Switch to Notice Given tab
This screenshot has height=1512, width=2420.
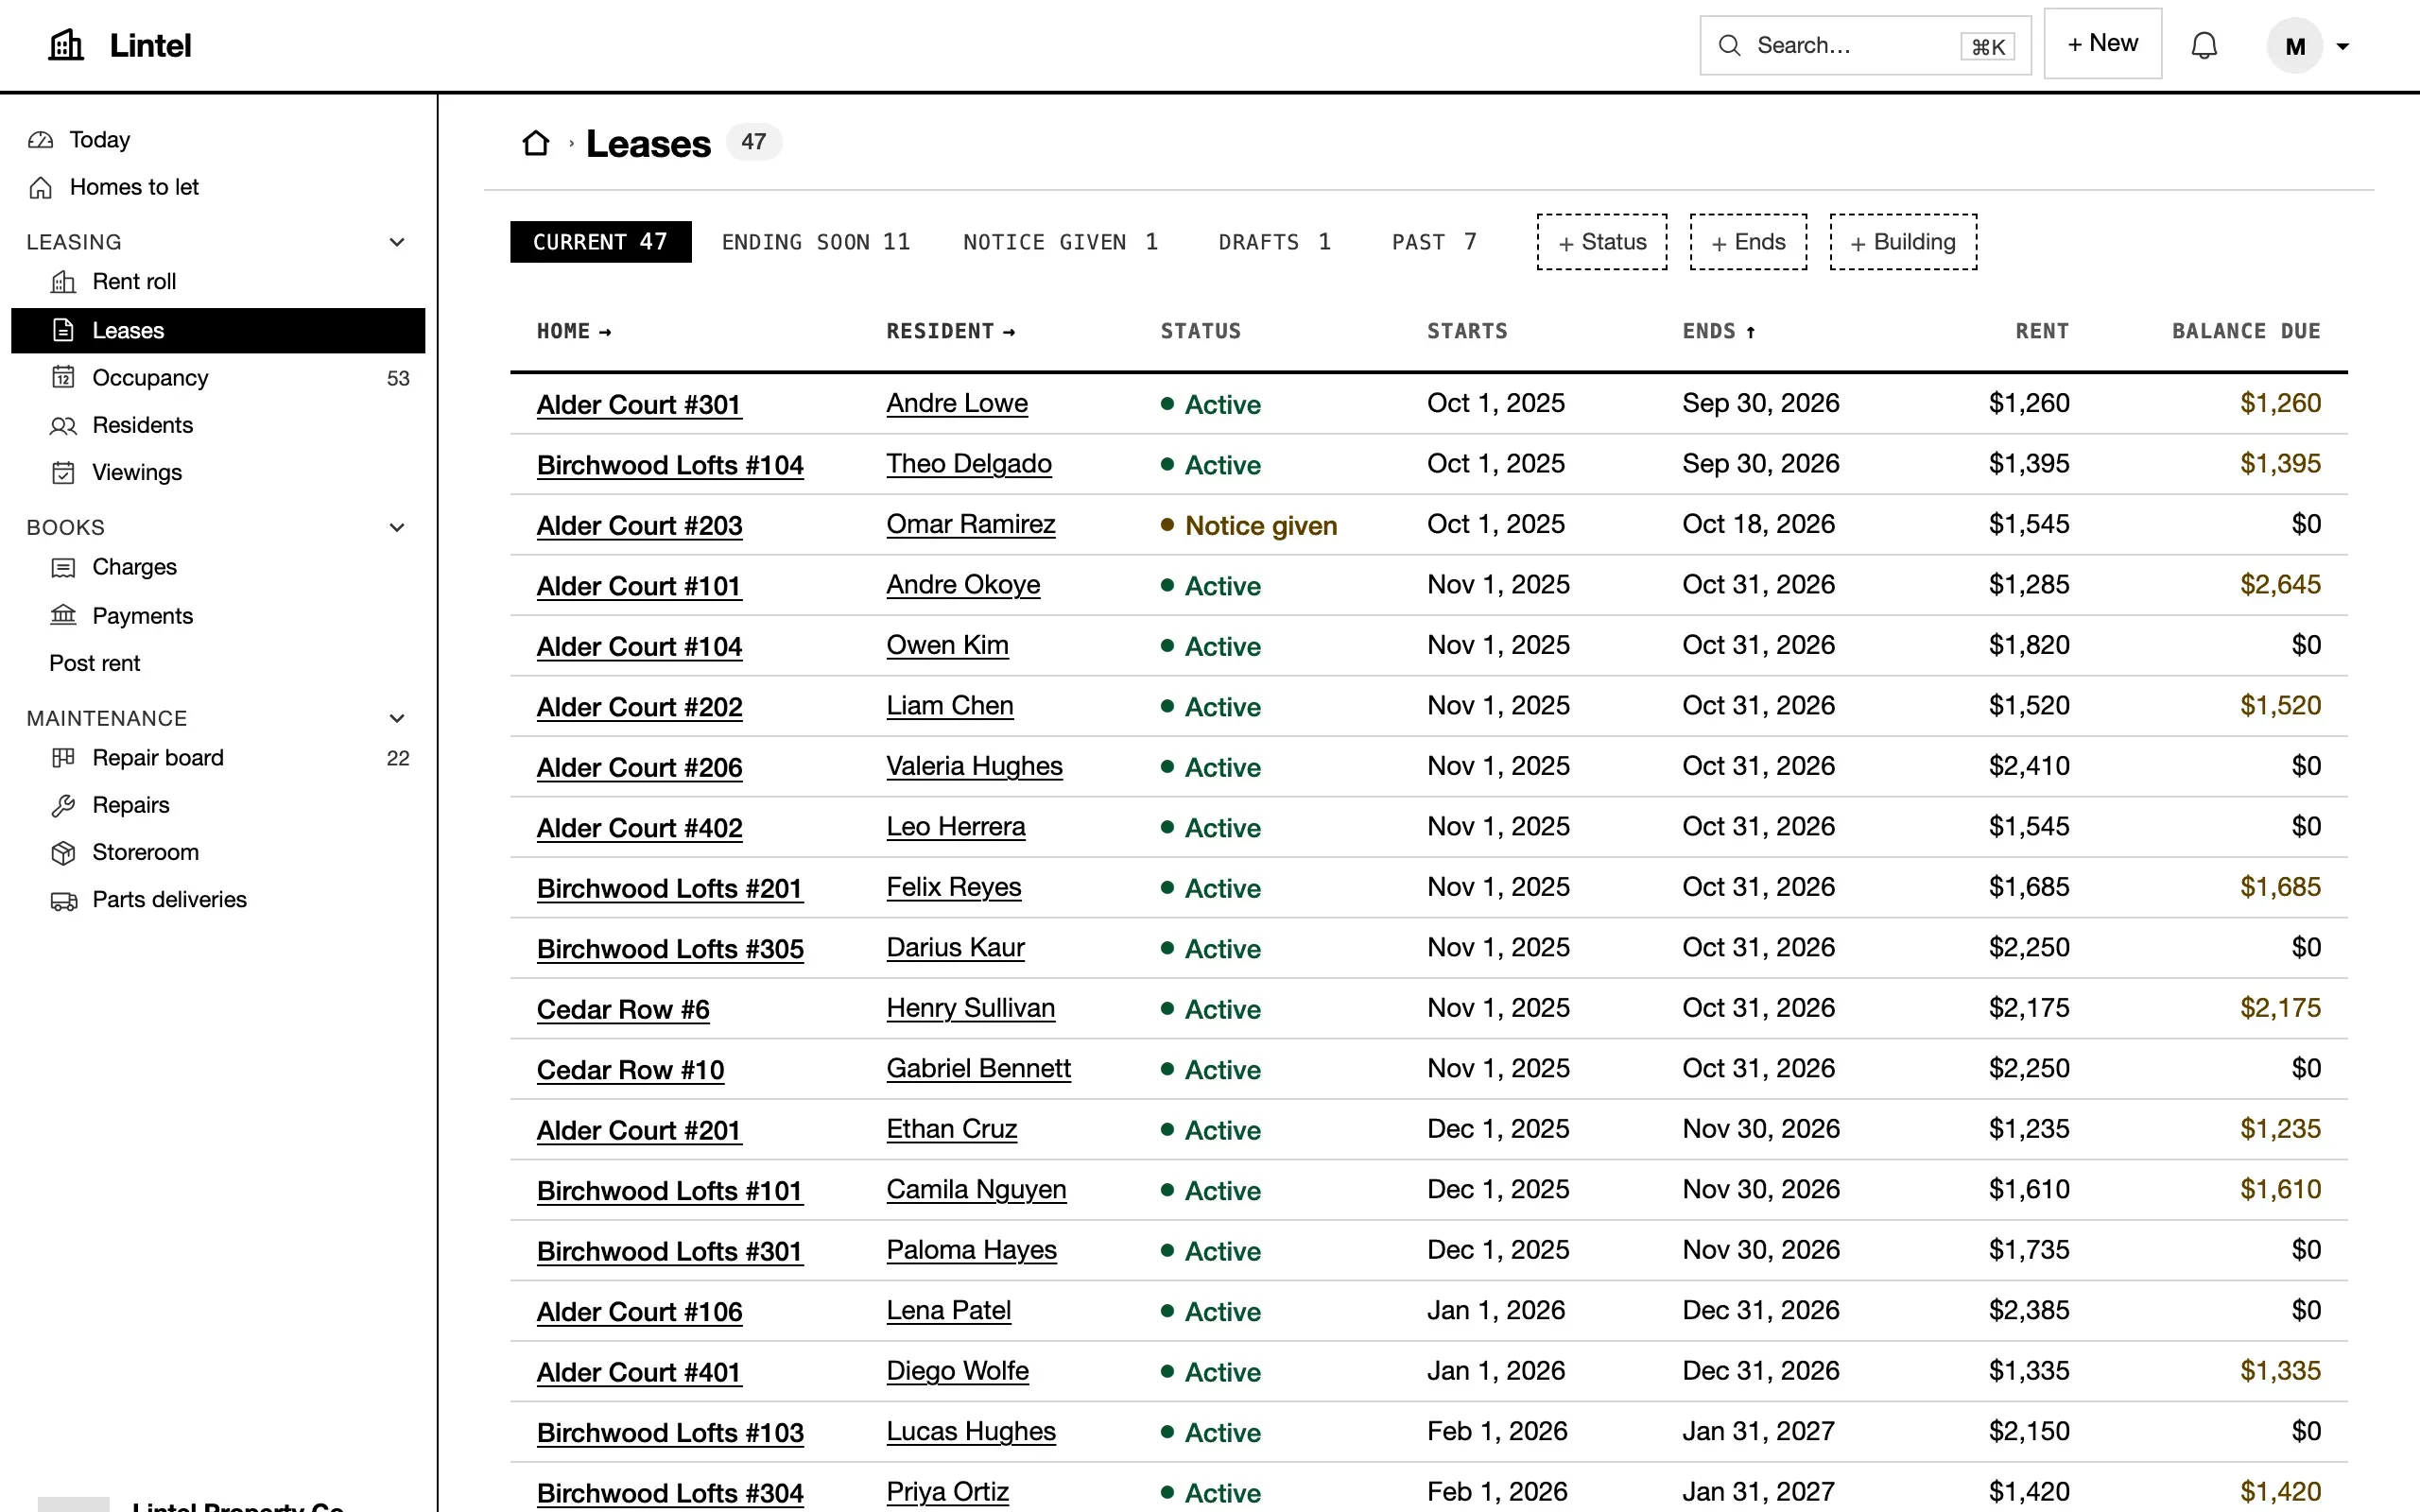1060,242
